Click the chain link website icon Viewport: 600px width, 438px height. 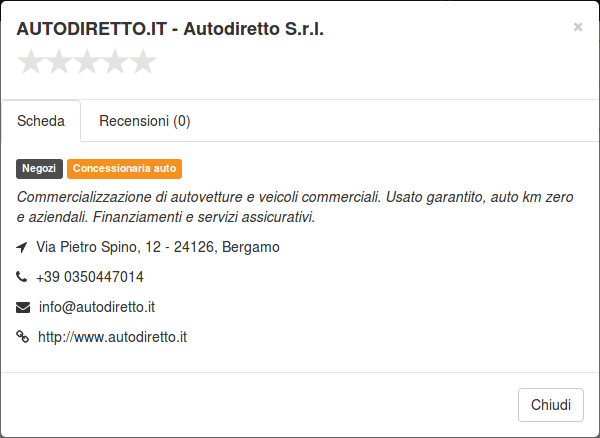pos(23,337)
